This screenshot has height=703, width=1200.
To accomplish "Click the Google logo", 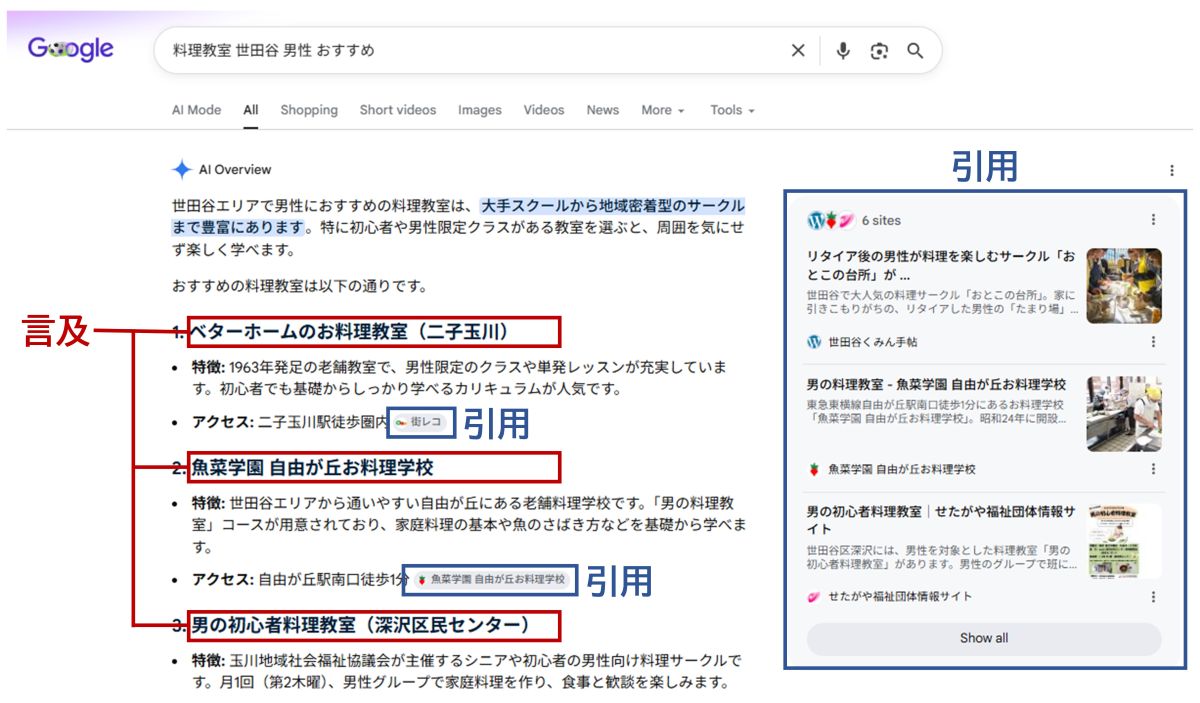I will tap(70, 49).
